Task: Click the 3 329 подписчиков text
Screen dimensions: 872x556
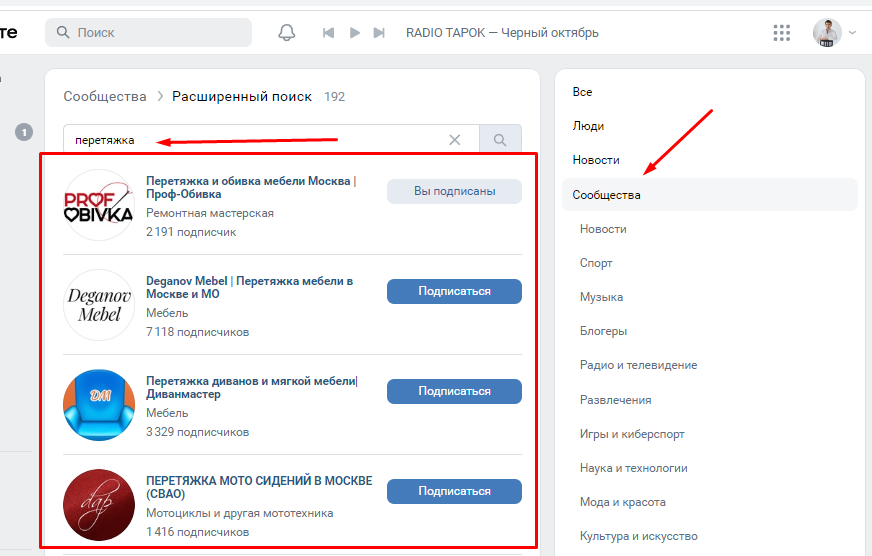Action: [197, 432]
